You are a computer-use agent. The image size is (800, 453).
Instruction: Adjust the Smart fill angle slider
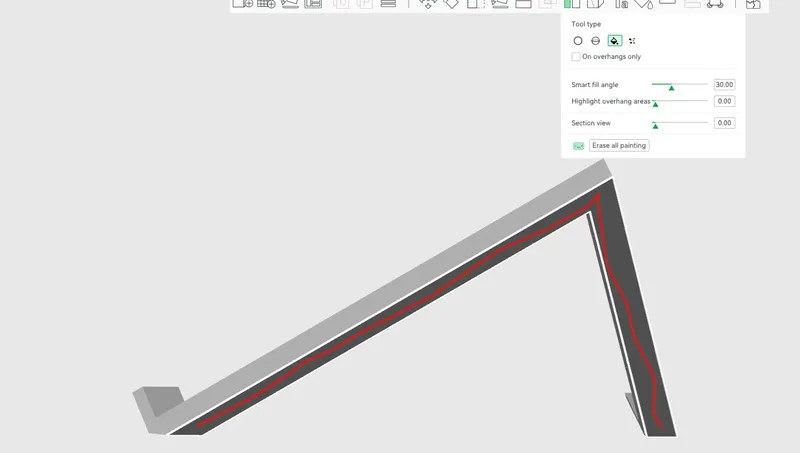pos(680,85)
